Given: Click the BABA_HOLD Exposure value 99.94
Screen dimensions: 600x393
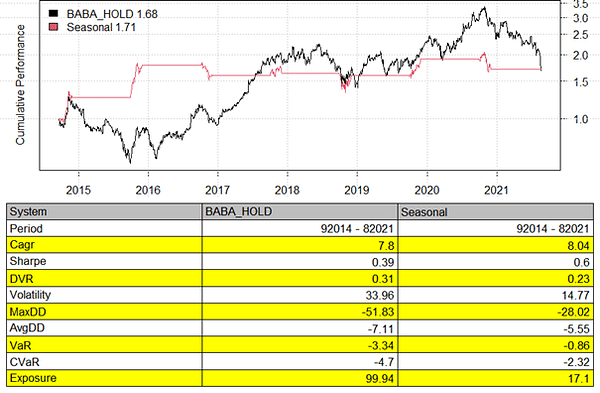Looking at the screenshot, I should point(380,379).
